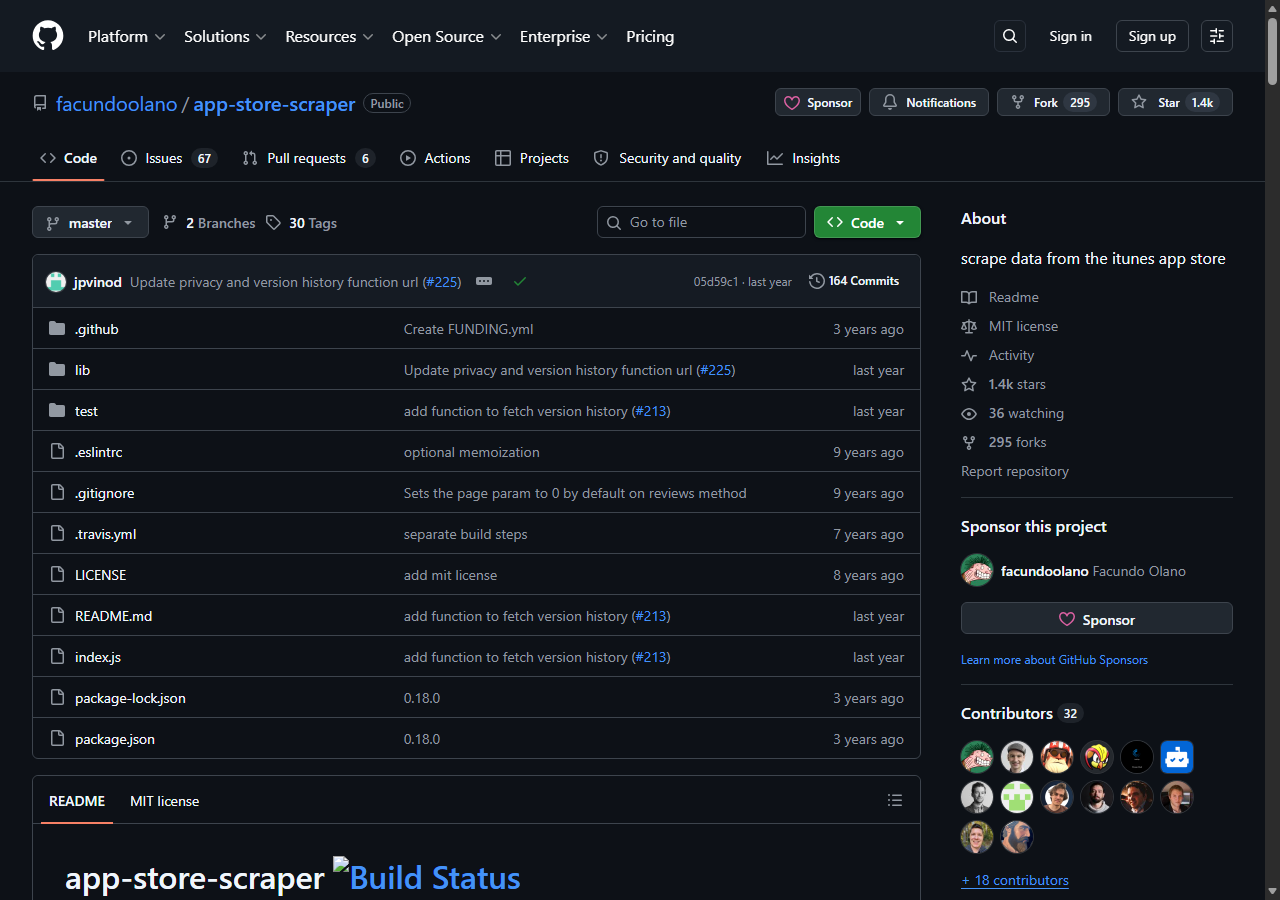Fork the repository via Fork button
The width and height of the screenshot is (1280, 900).
pos(1053,102)
